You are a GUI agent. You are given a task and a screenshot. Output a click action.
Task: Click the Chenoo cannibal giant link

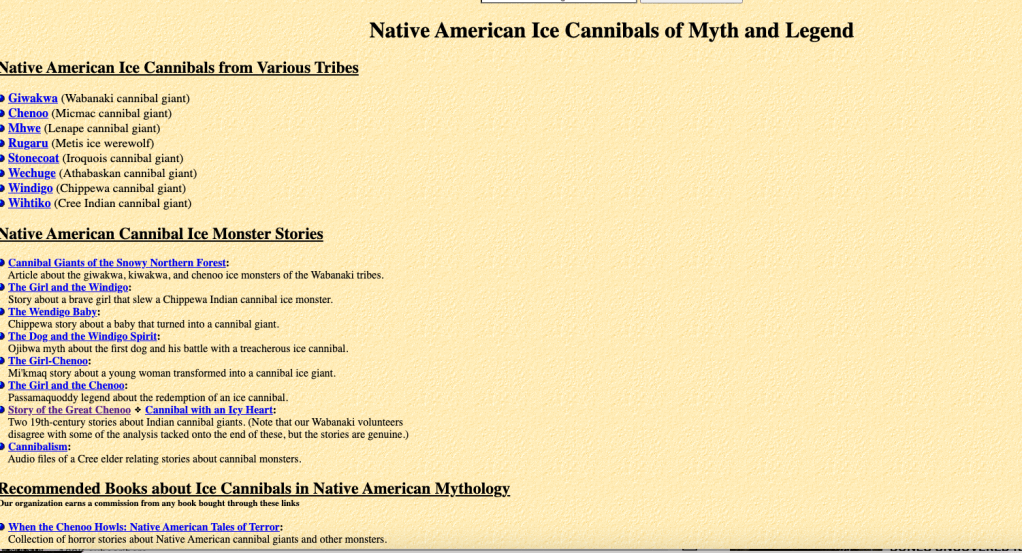click(x=28, y=113)
